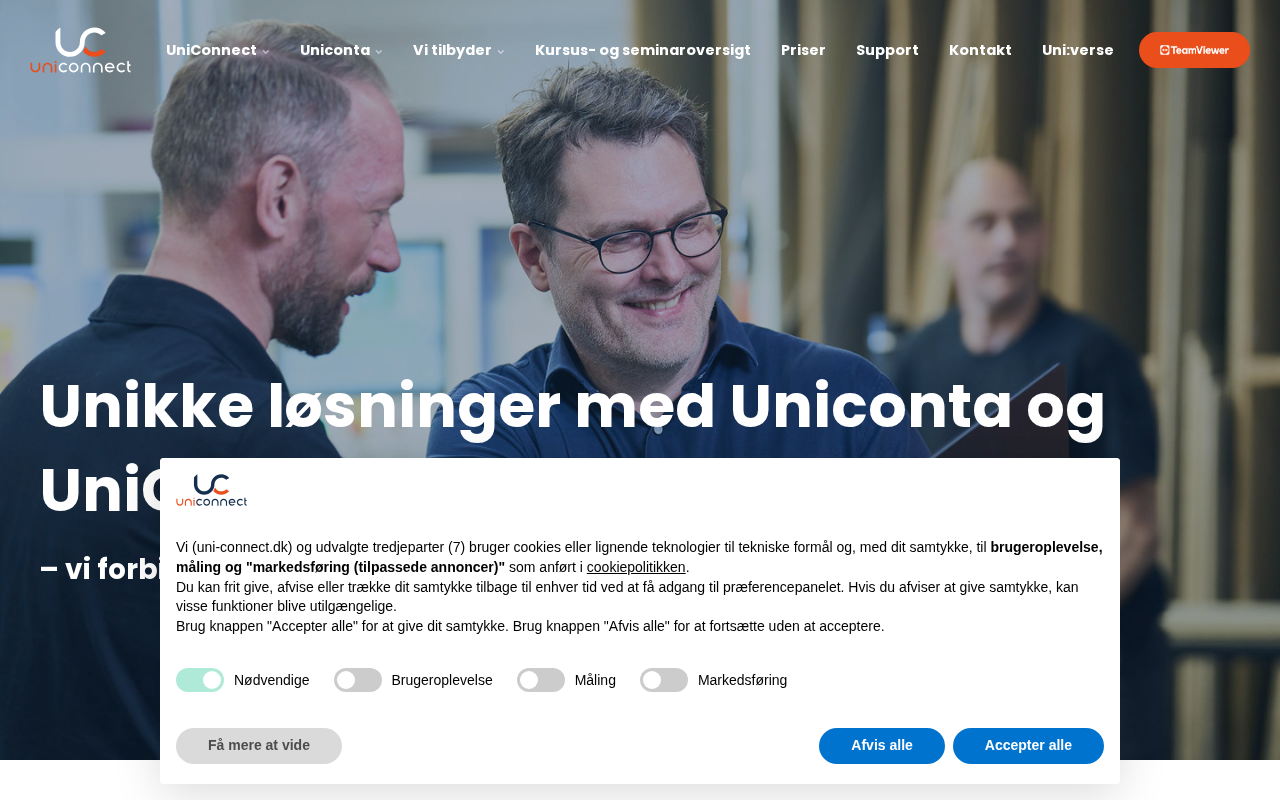Expand the UniConnect menu dropdown

point(217,50)
